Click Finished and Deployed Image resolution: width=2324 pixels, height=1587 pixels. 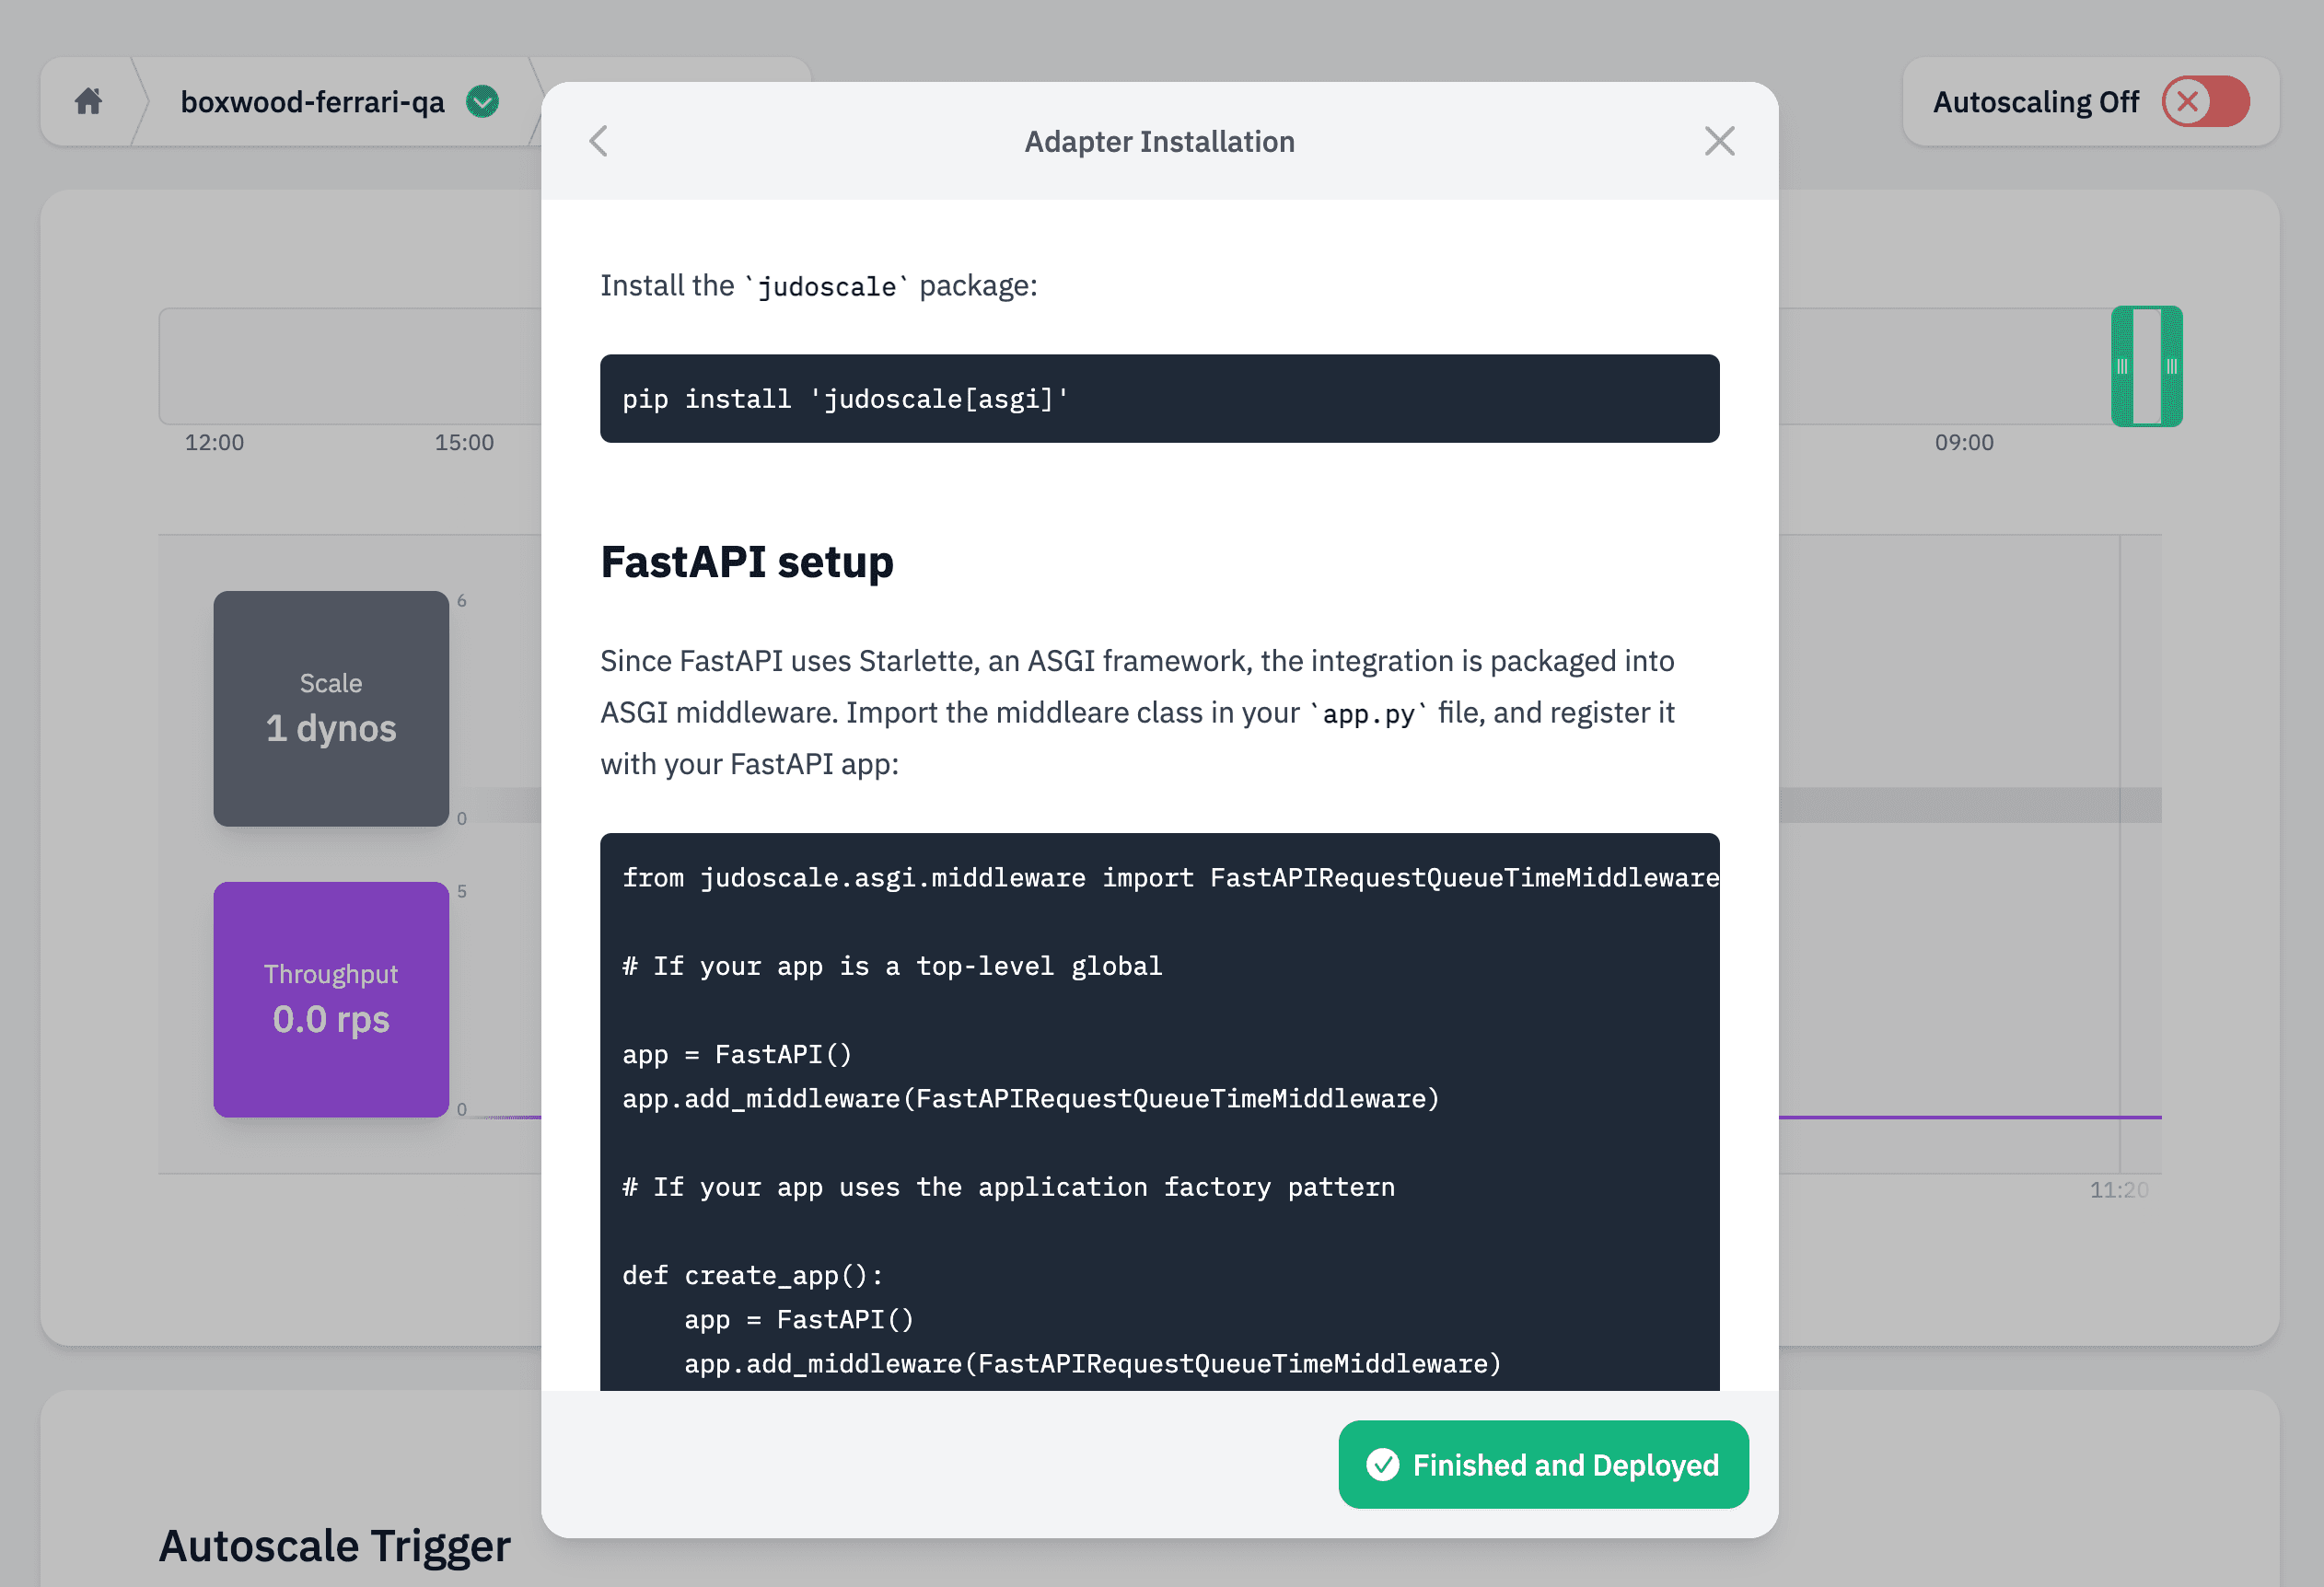(1542, 1465)
